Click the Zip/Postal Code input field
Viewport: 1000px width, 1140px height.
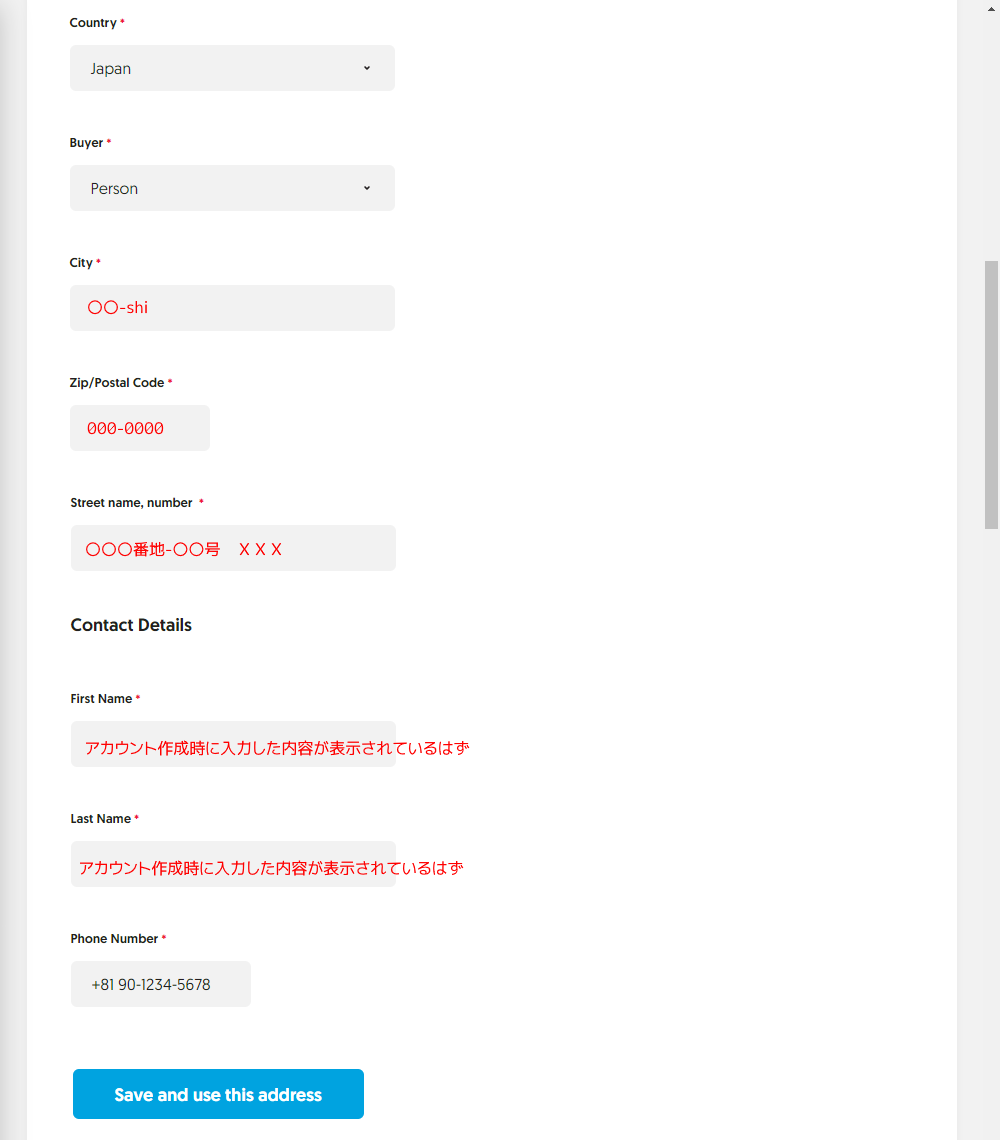(140, 428)
